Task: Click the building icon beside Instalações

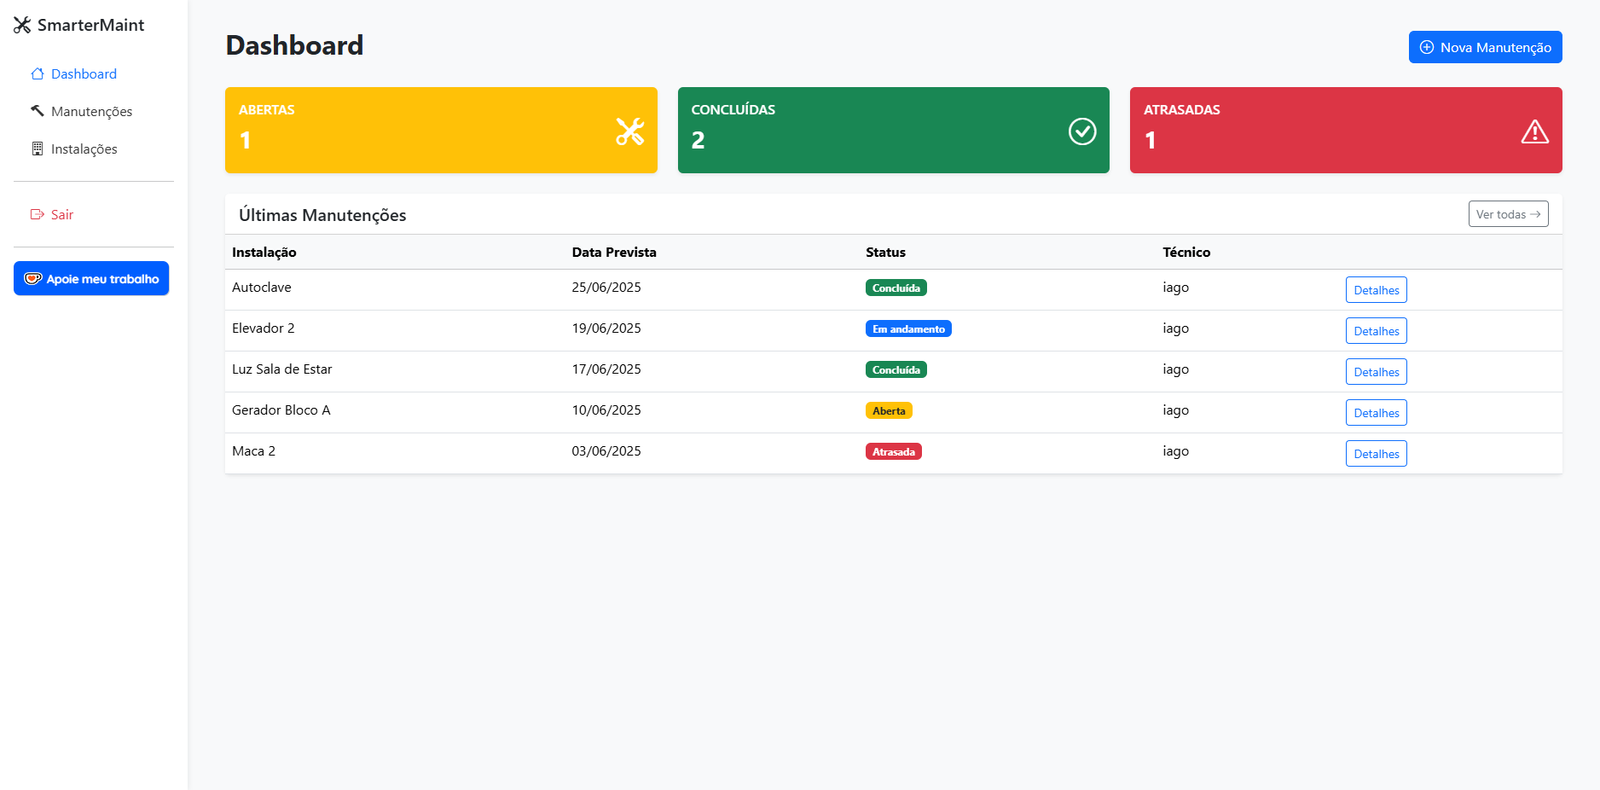Action: [37, 149]
